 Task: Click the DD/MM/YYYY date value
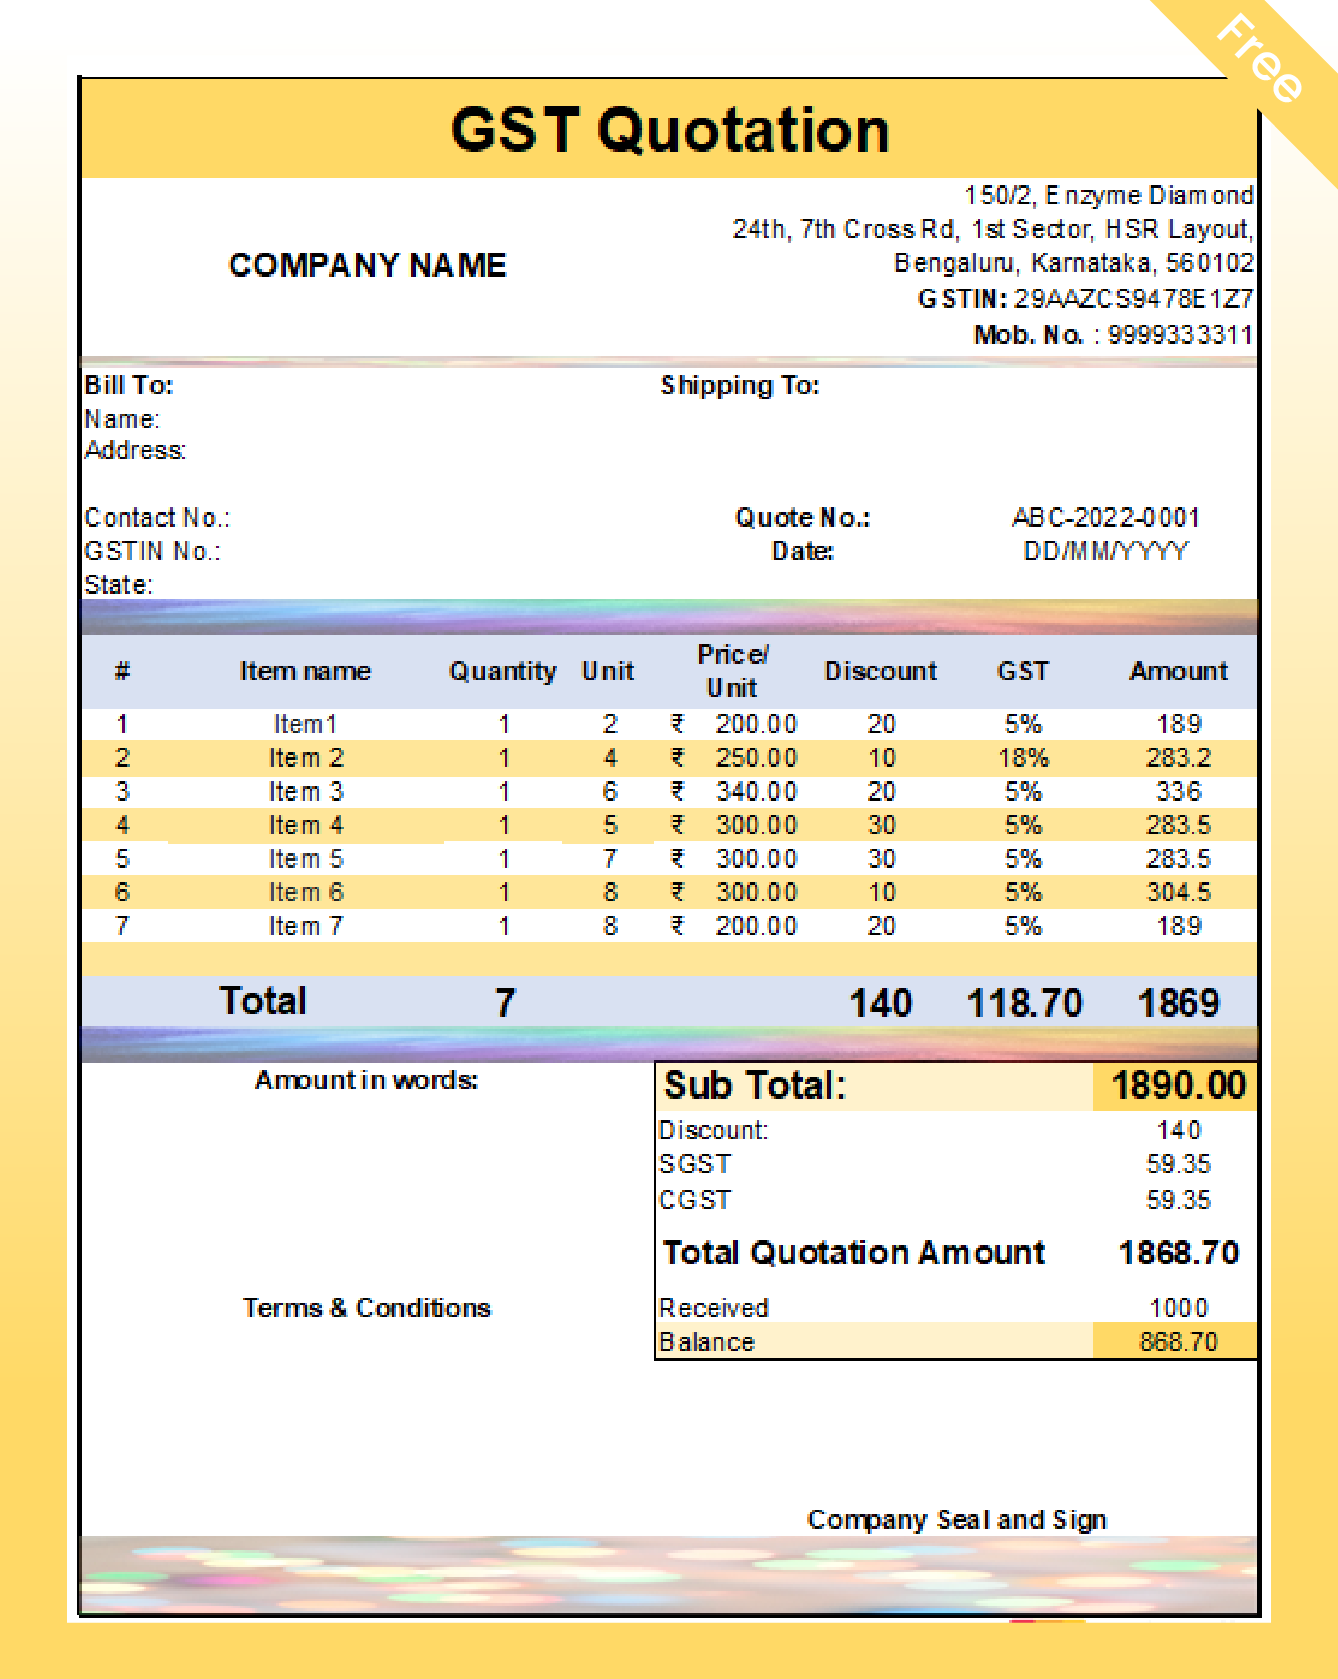[1106, 551]
